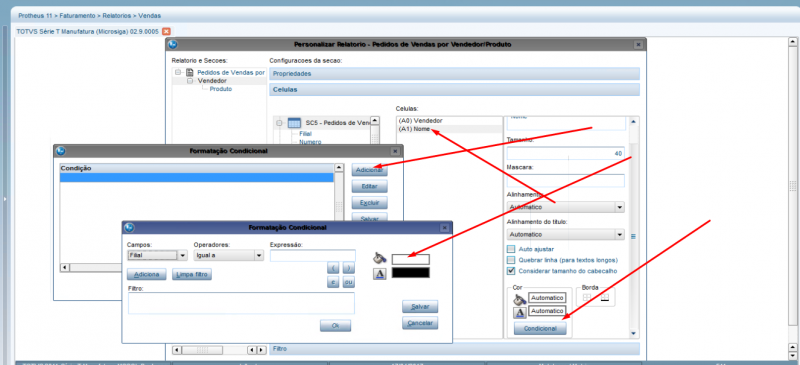The width and height of the screenshot is (800, 365).
Task: Click paint bucket icon in Formatação Condicional dialog
Action: 378,258
